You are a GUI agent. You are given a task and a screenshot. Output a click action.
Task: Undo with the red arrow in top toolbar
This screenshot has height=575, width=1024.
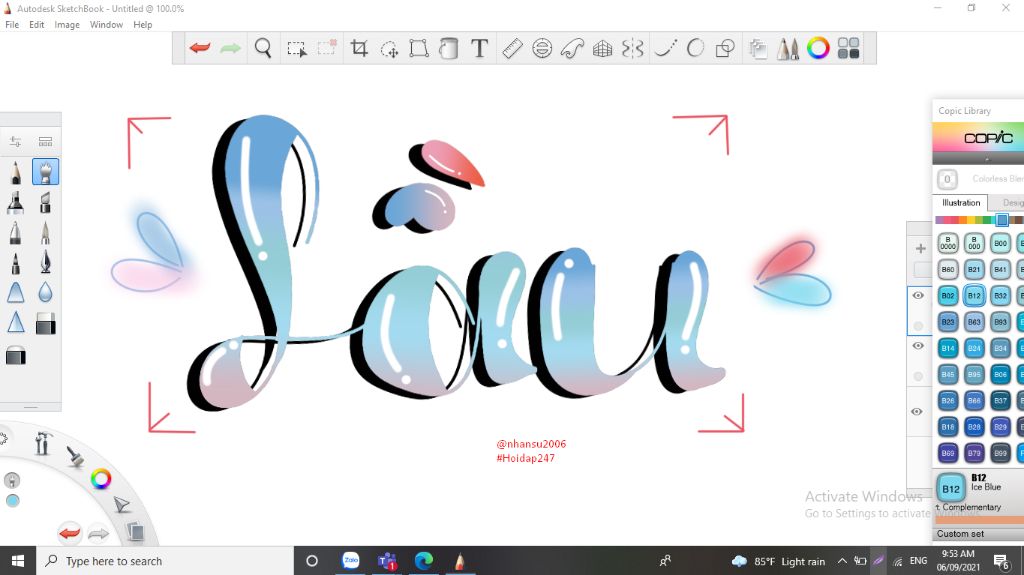point(200,48)
